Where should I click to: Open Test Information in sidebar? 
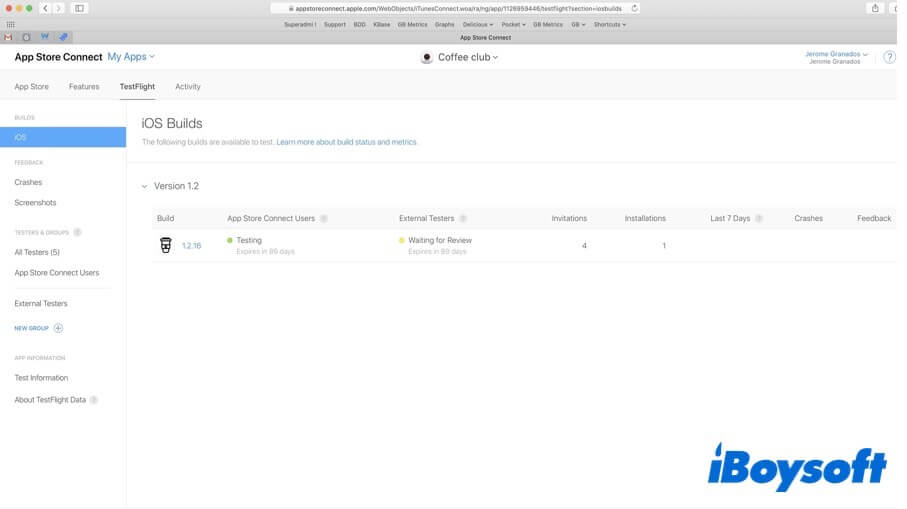click(x=41, y=378)
